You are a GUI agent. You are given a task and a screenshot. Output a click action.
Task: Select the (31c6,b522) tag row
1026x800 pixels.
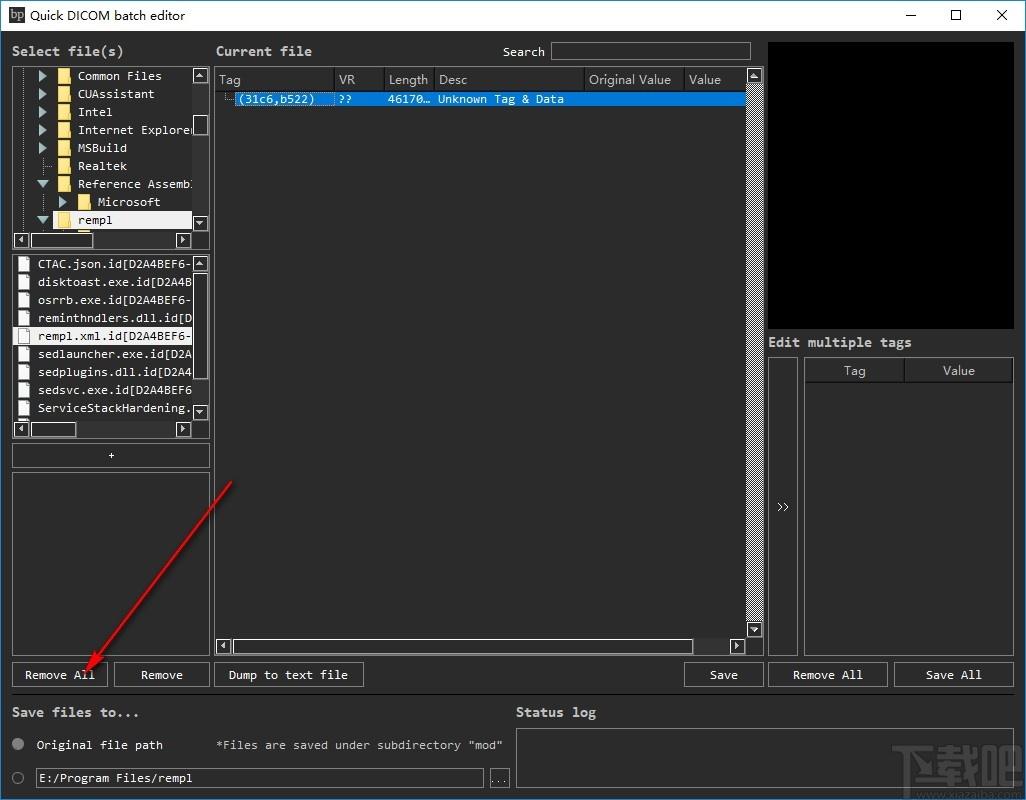481,99
